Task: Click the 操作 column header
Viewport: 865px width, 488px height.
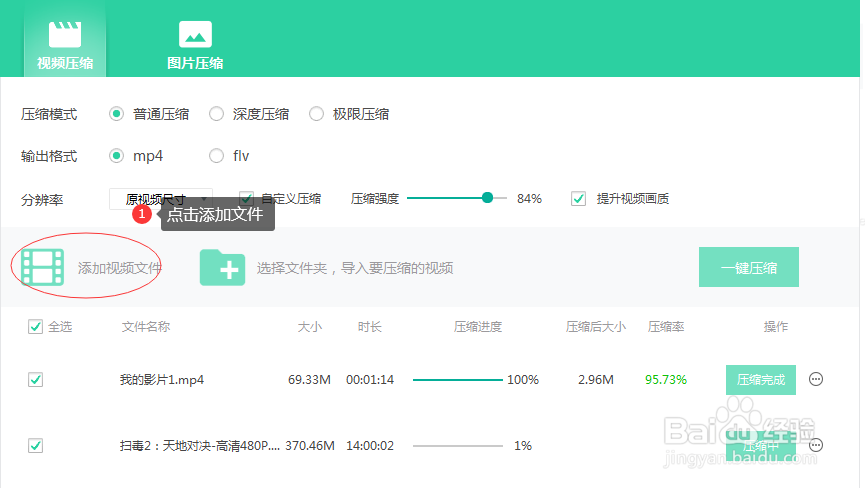Action: (776, 327)
